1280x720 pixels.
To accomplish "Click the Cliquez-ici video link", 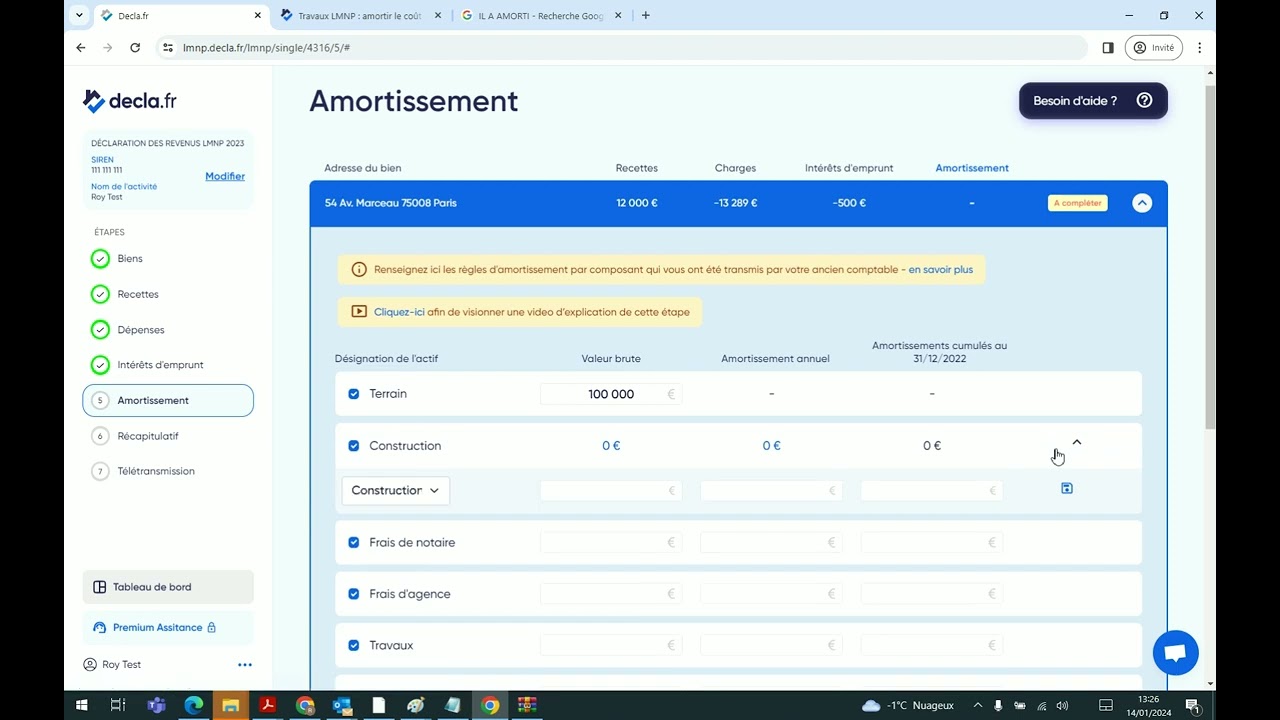I will pos(399,312).
